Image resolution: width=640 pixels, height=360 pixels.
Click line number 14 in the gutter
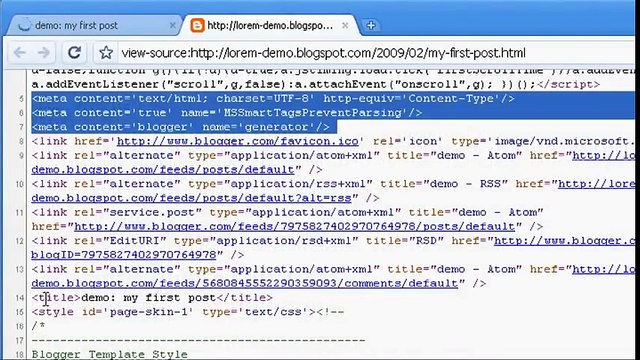20,298
